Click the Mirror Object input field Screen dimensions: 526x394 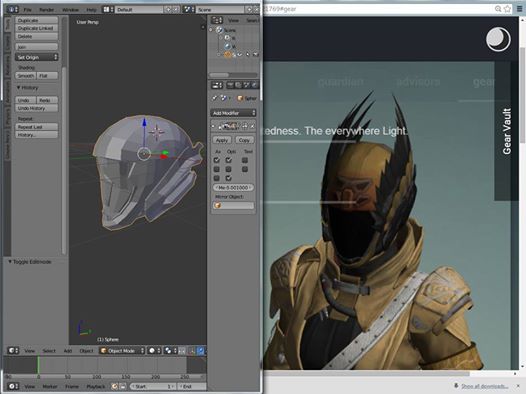point(233,205)
